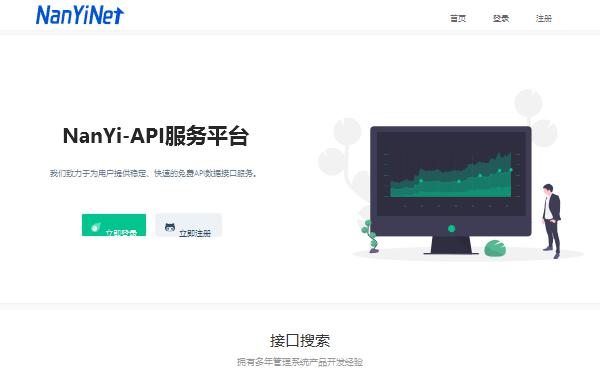Click the subtitle below 接口搜索

tap(300, 362)
